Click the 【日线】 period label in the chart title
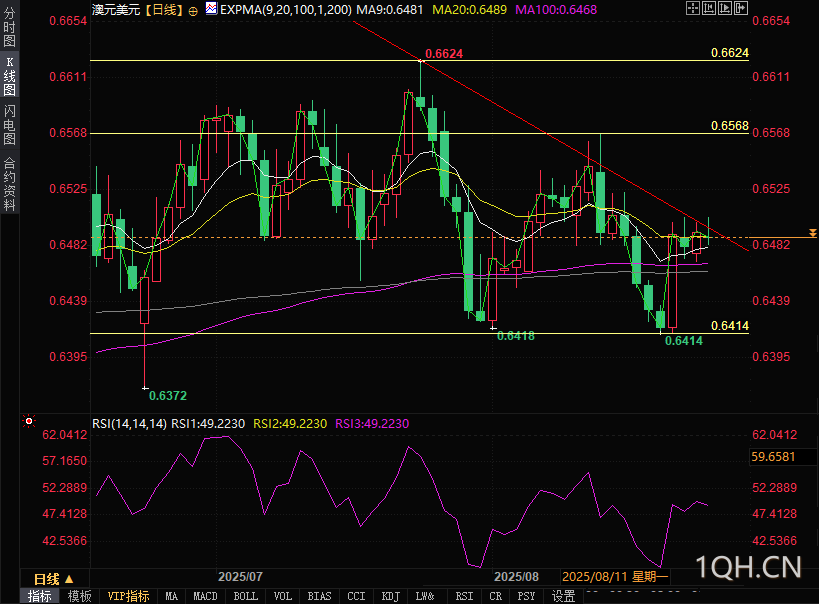This screenshot has height=604, width=819. click(164, 9)
